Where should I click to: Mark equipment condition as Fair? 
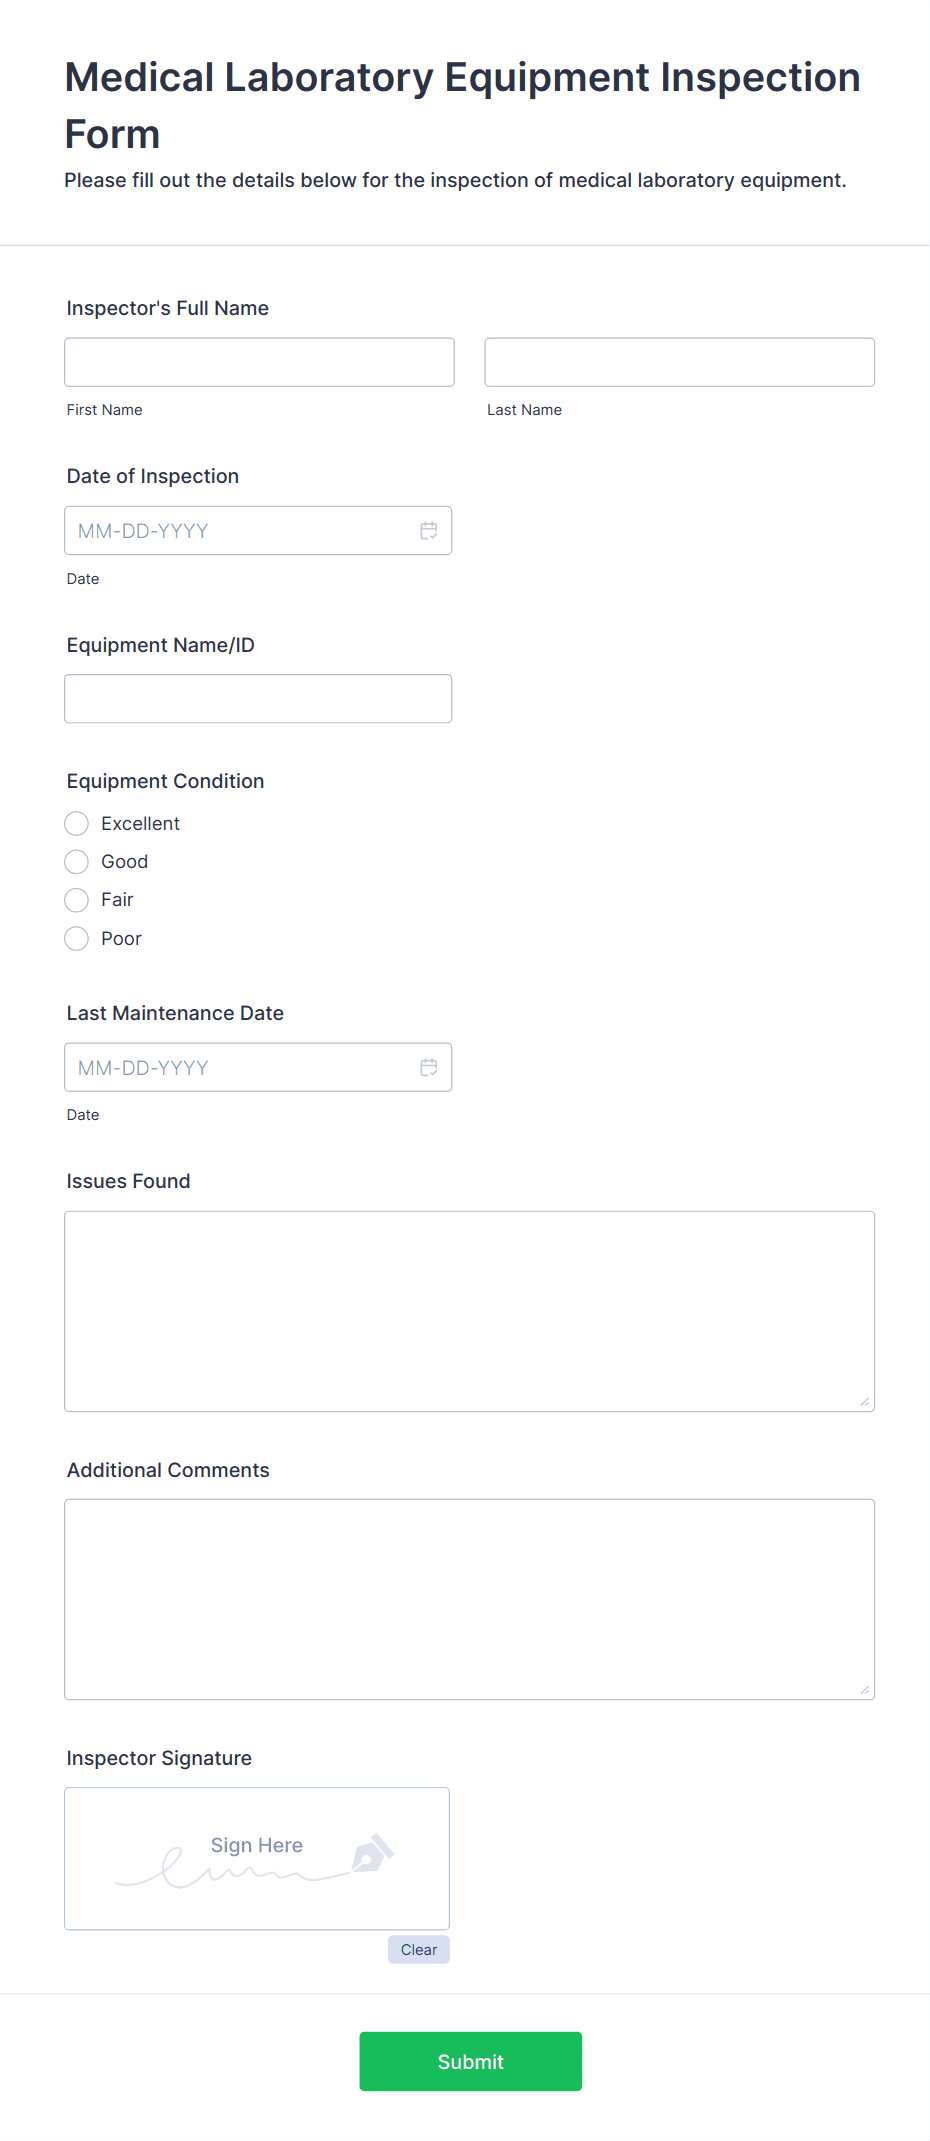point(77,900)
